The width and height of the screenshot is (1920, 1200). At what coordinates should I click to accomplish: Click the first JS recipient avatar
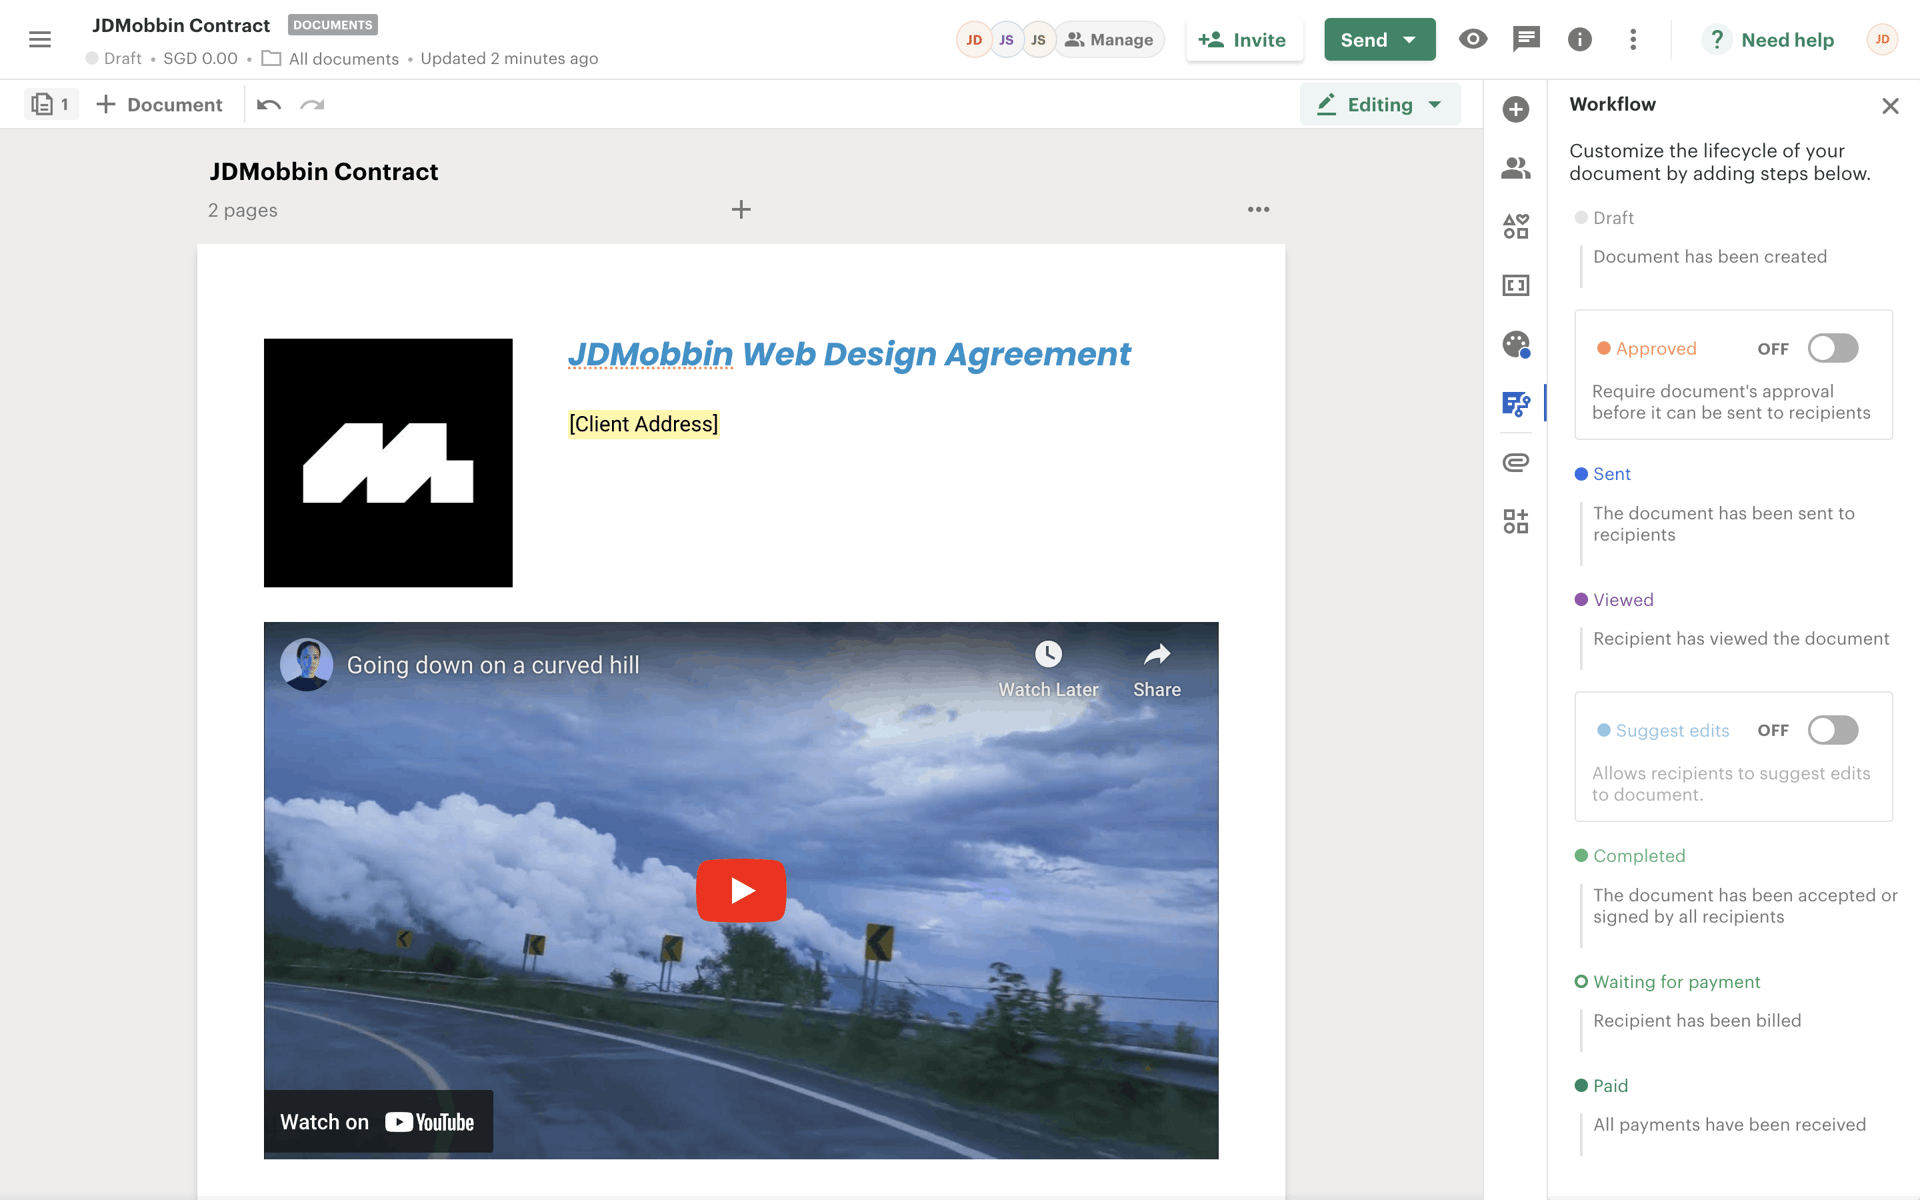click(x=1006, y=40)
